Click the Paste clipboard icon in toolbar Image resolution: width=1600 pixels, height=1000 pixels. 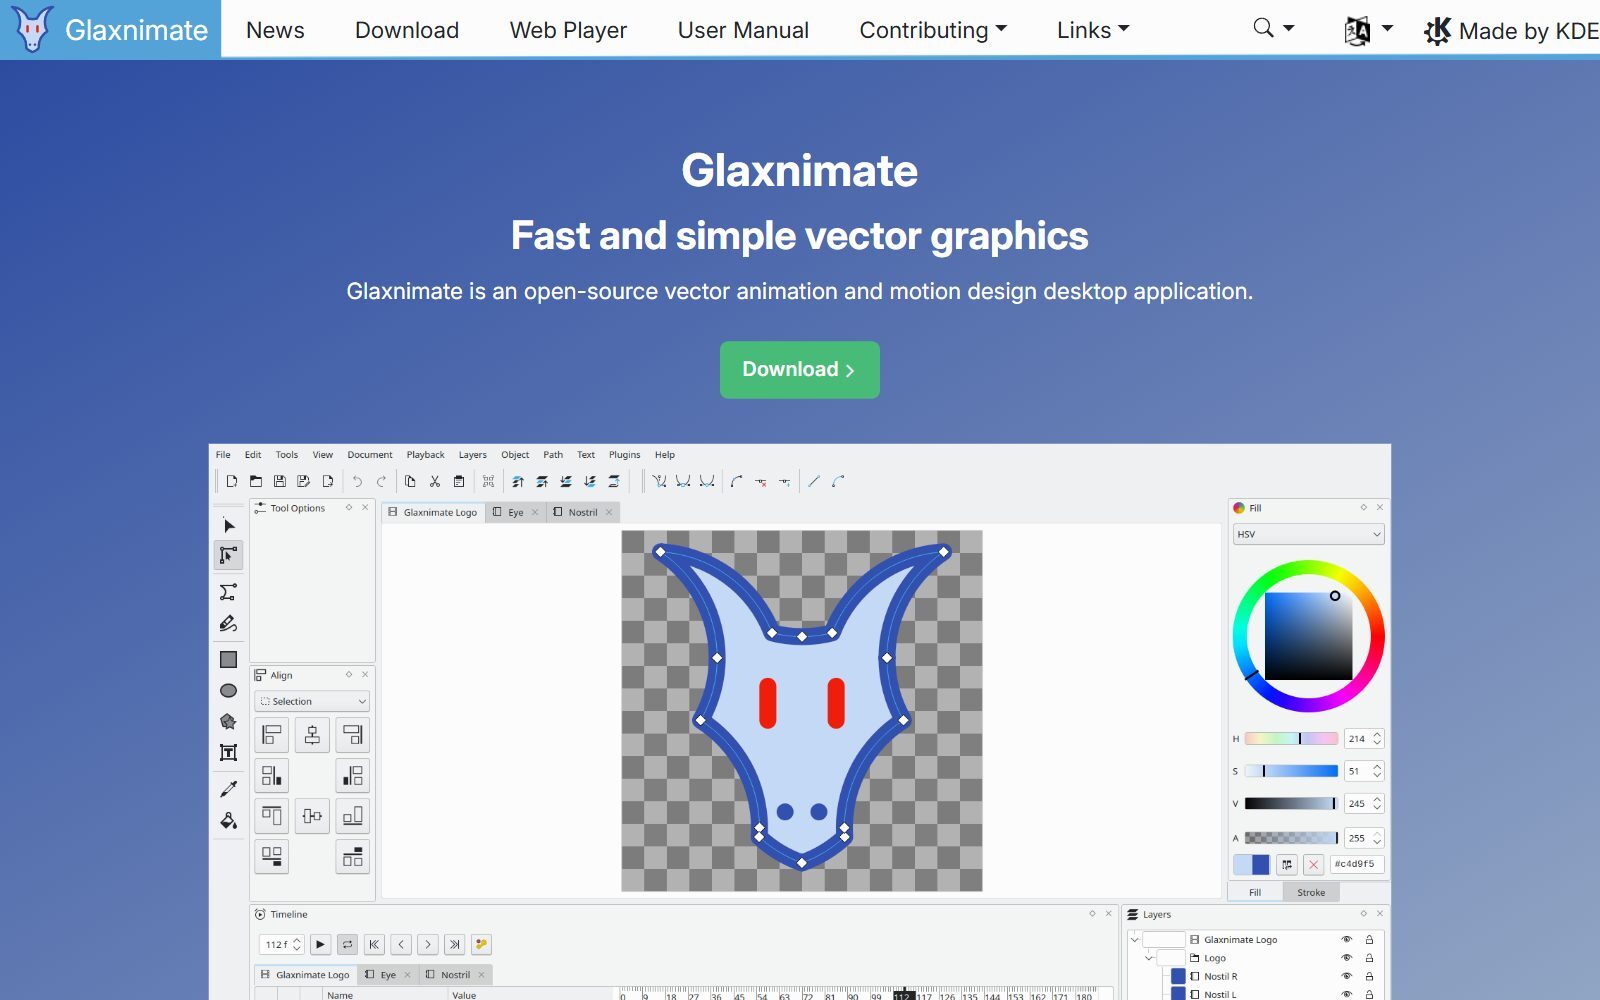point(459,482)
